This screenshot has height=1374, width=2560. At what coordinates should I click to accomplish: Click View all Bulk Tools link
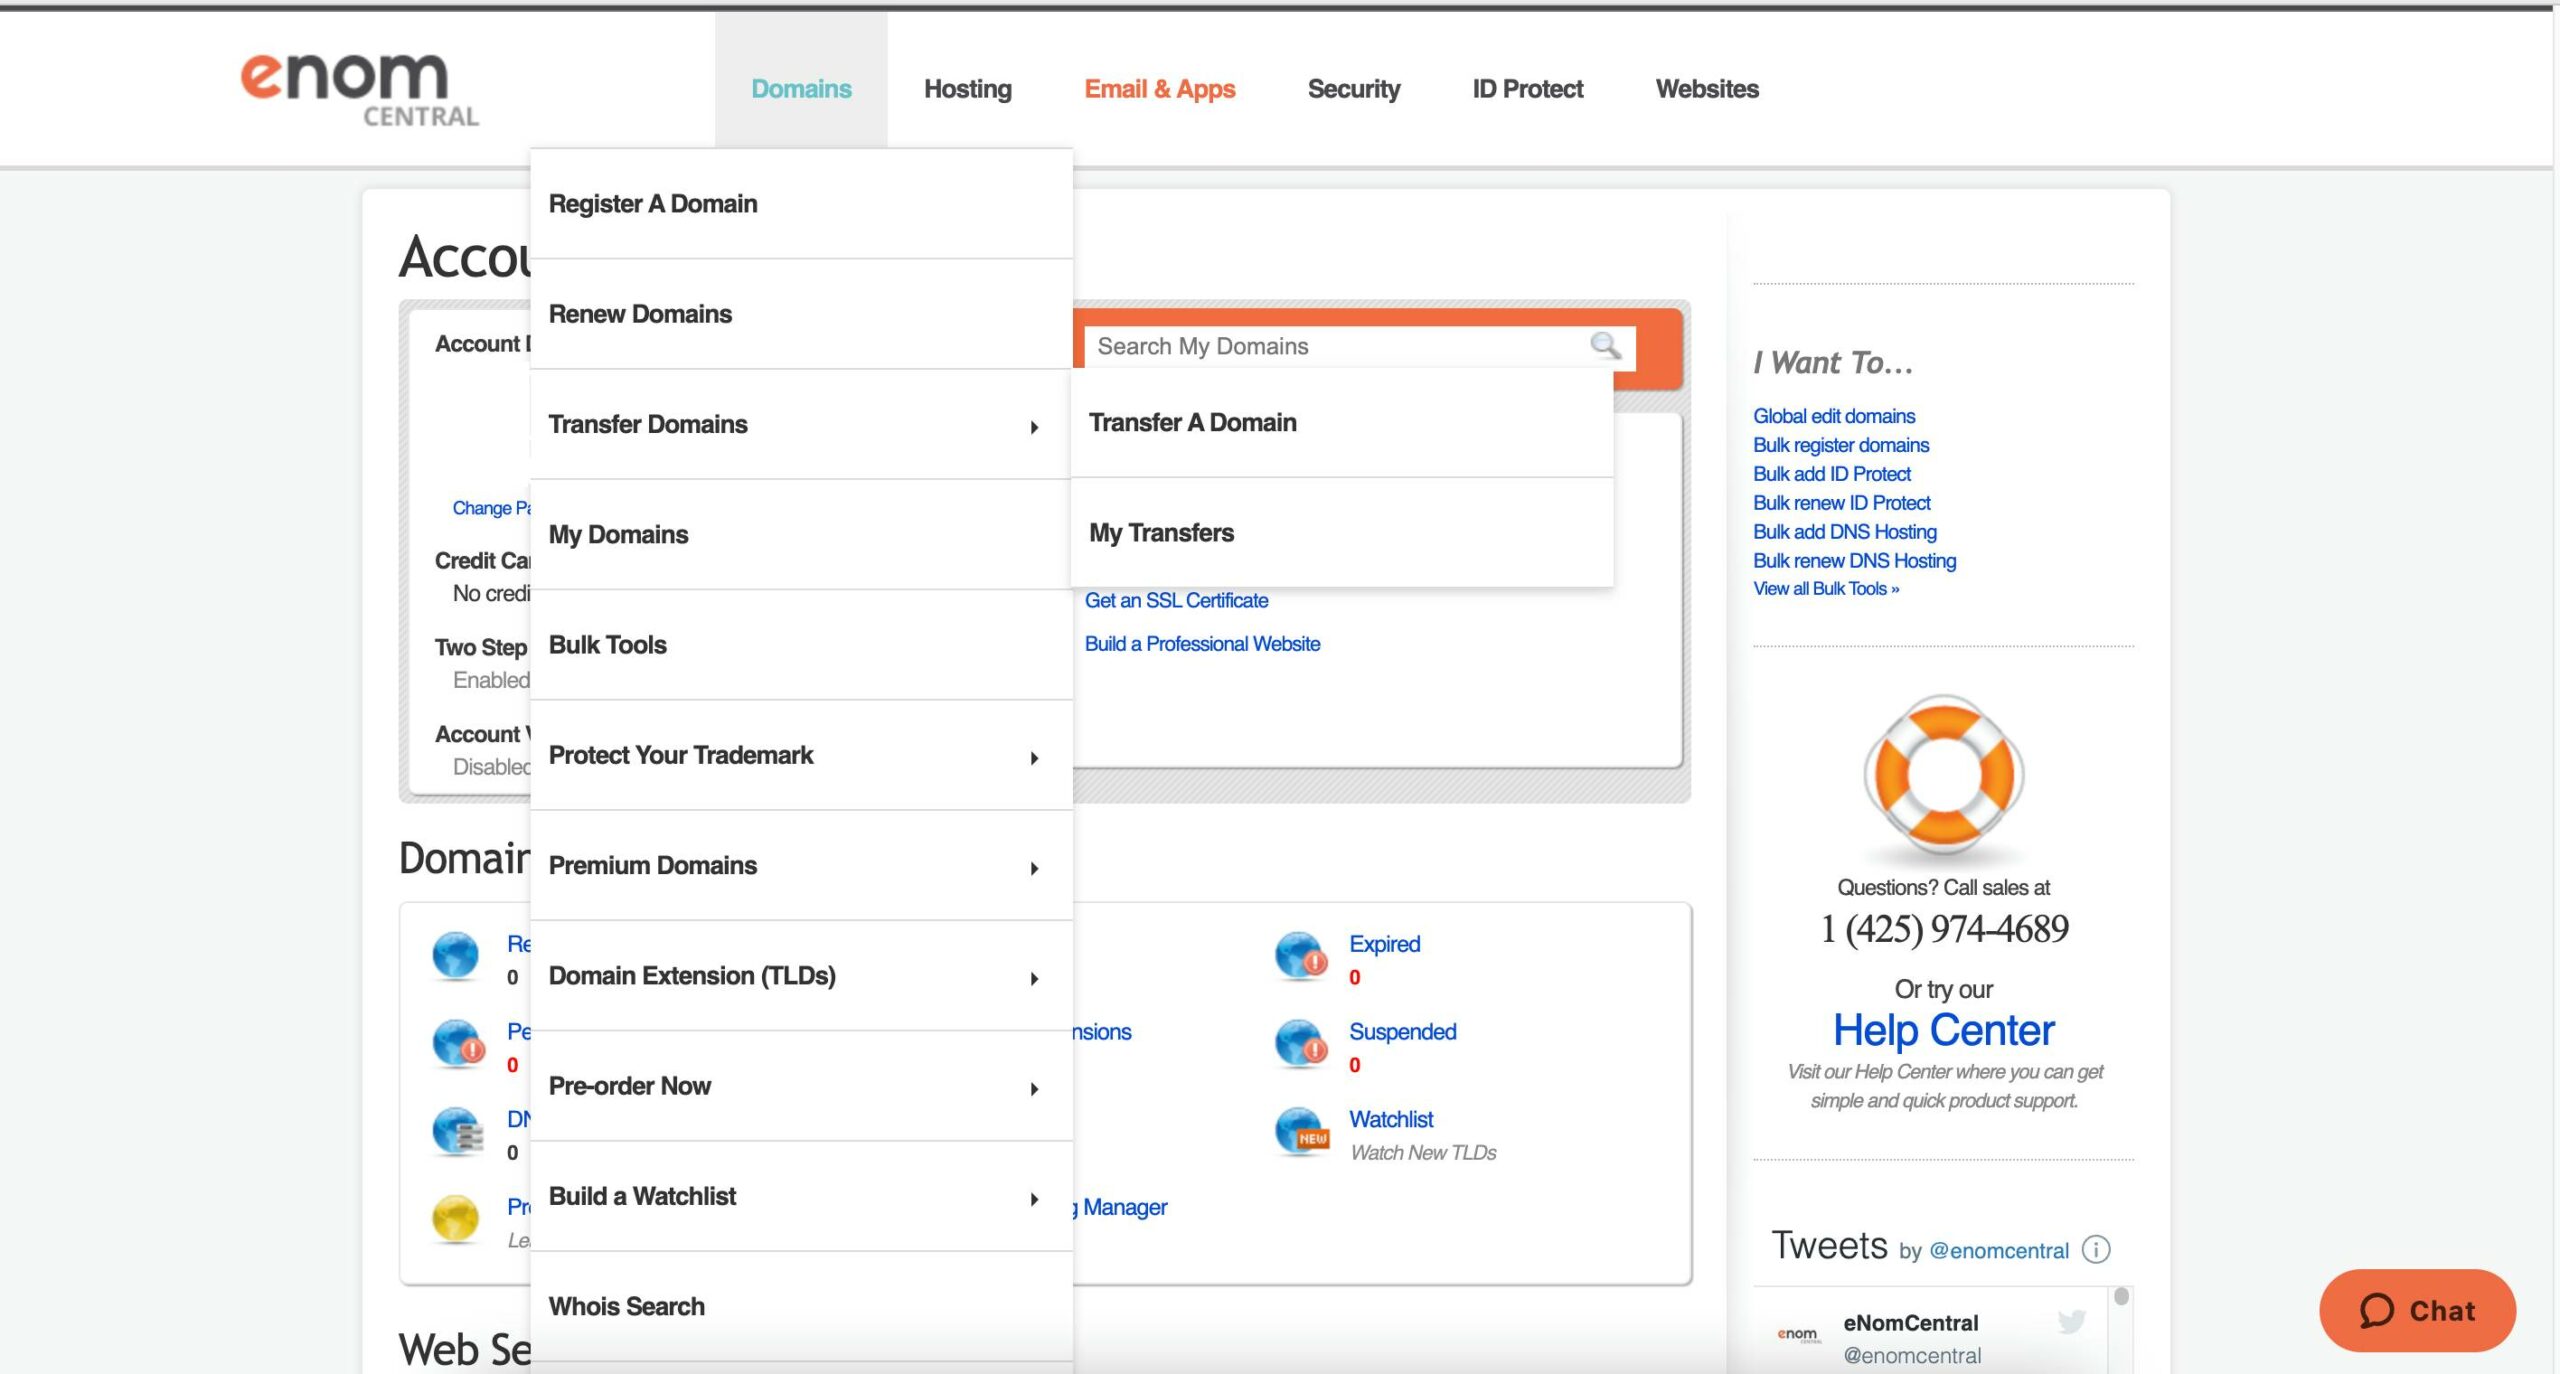tap(1826, 589)
